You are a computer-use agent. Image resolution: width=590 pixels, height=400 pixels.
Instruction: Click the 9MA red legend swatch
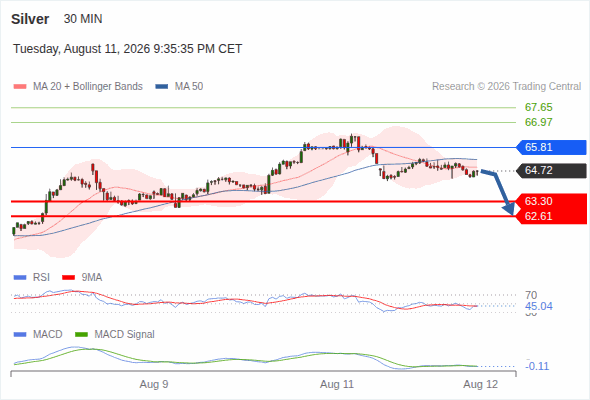point(68,278)
